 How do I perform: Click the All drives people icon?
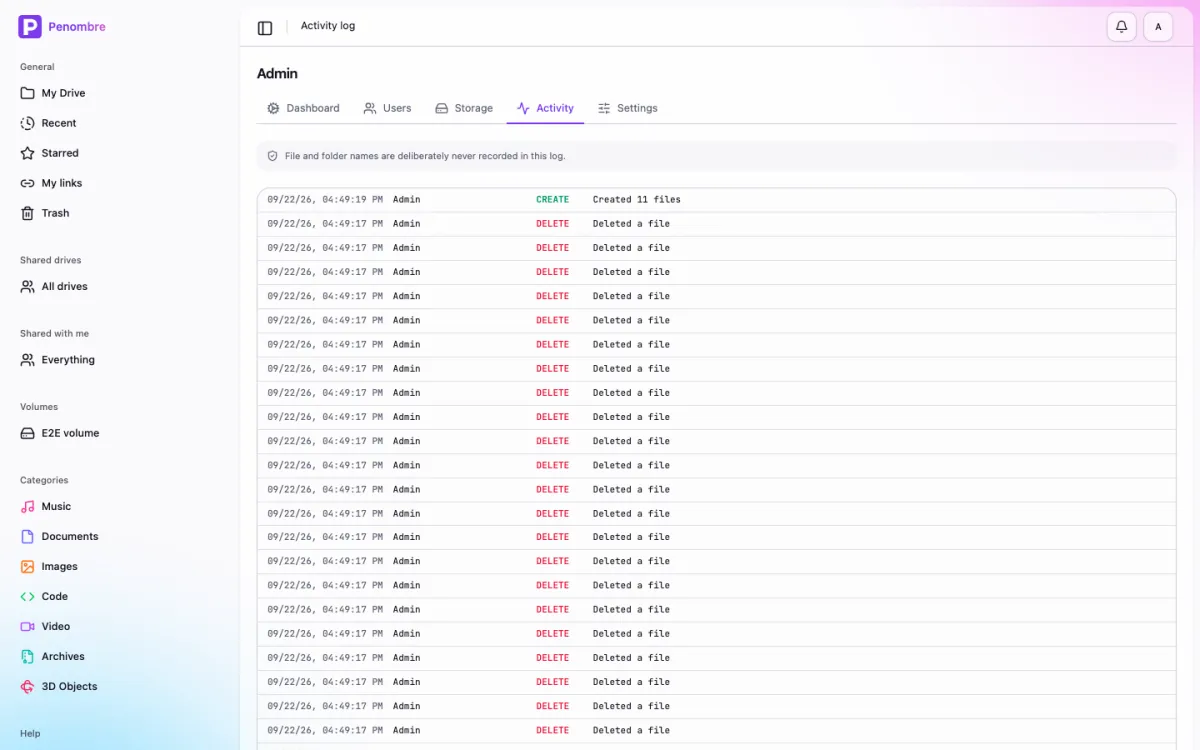pos(28,286)
